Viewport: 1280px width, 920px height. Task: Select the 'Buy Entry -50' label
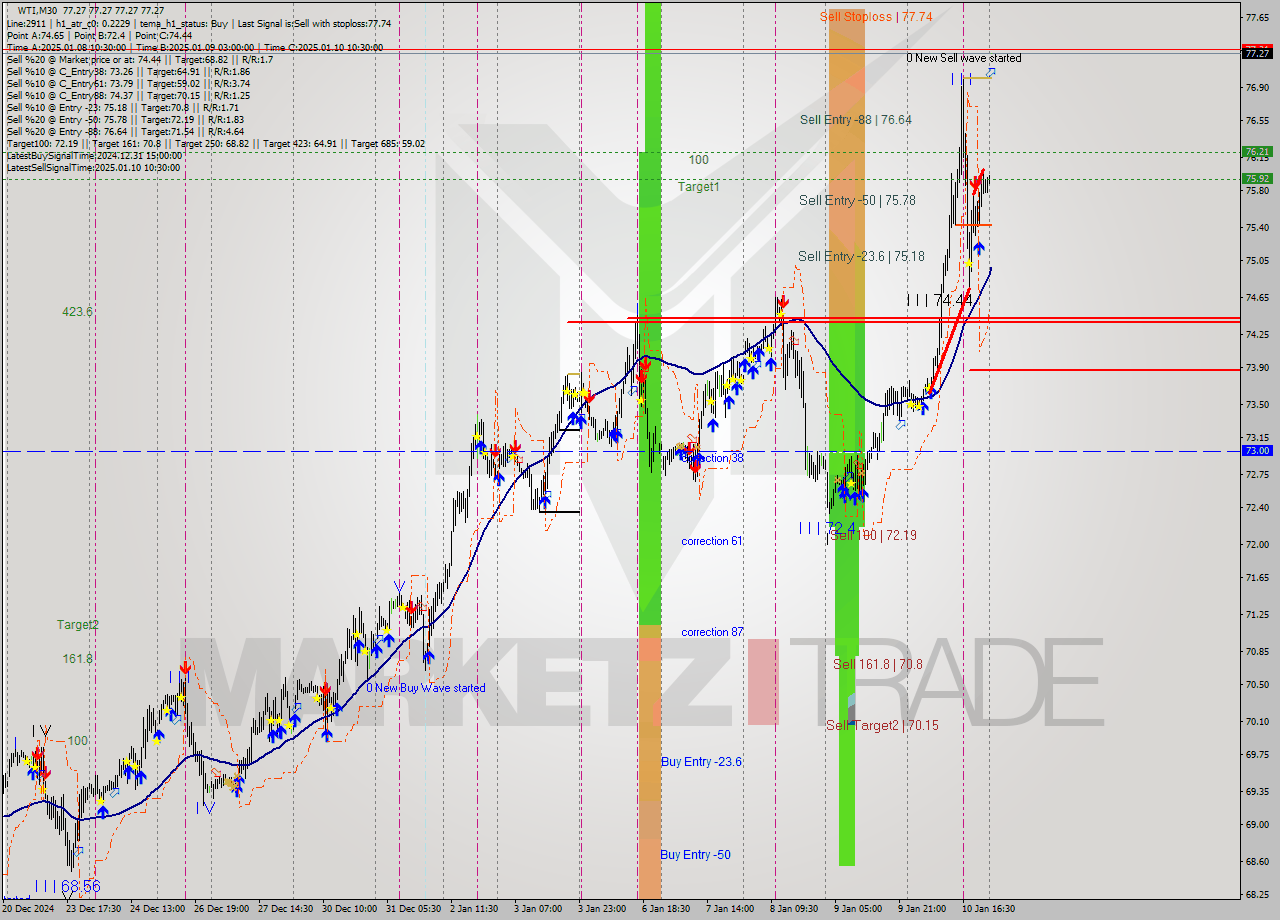click(x=695, y=855)
